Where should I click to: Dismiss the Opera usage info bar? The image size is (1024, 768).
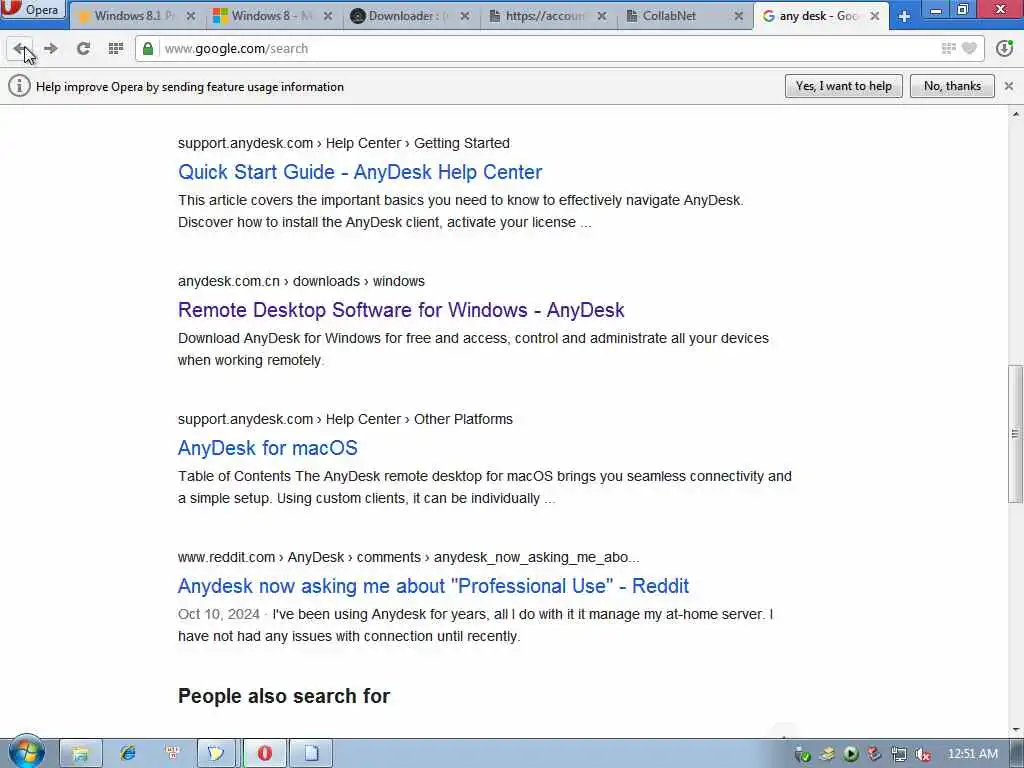tap(1008, 86)
